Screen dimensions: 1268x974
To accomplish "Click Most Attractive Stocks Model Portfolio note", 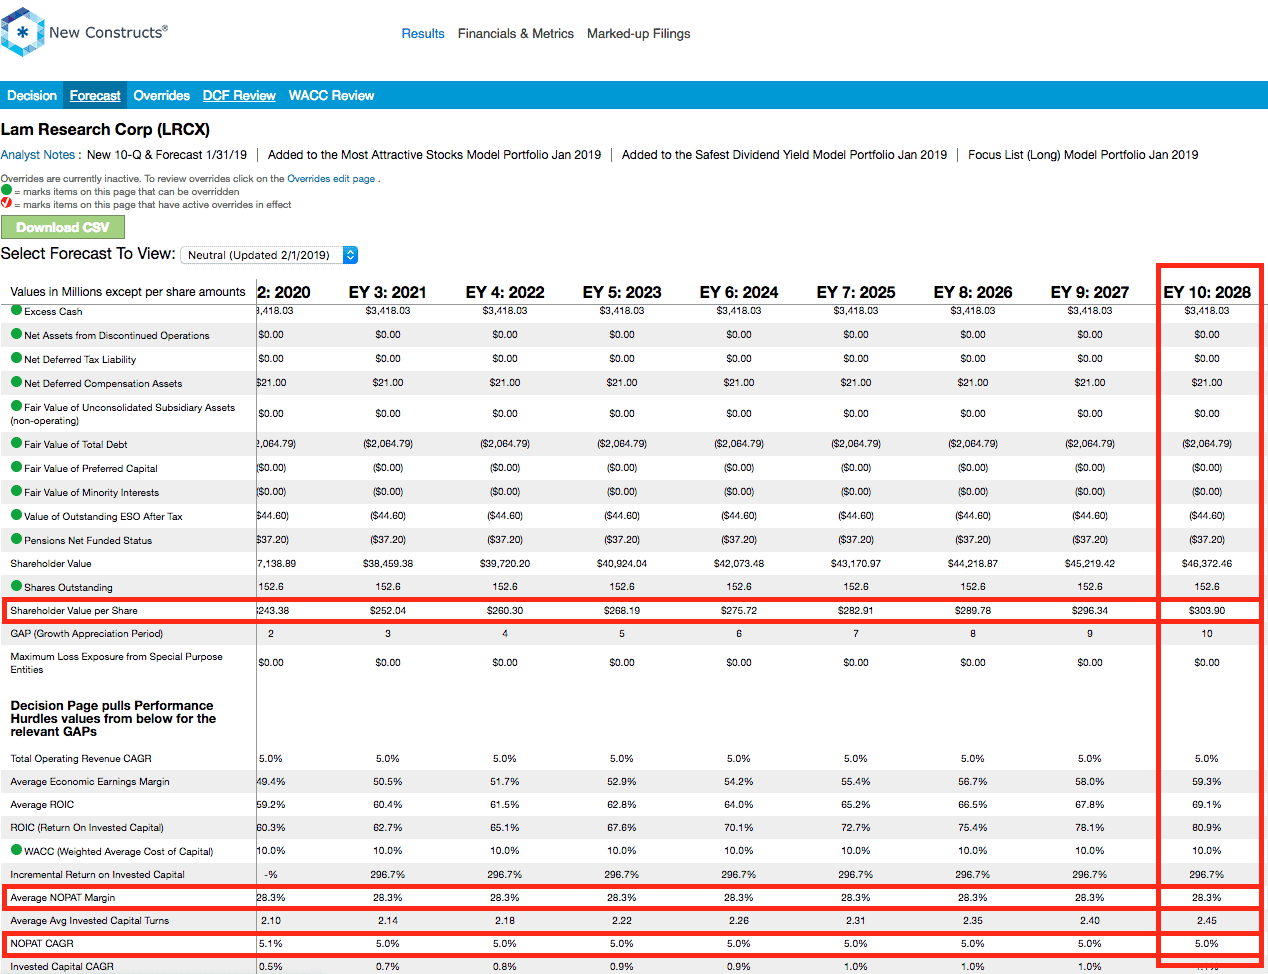I will (435, 154).
